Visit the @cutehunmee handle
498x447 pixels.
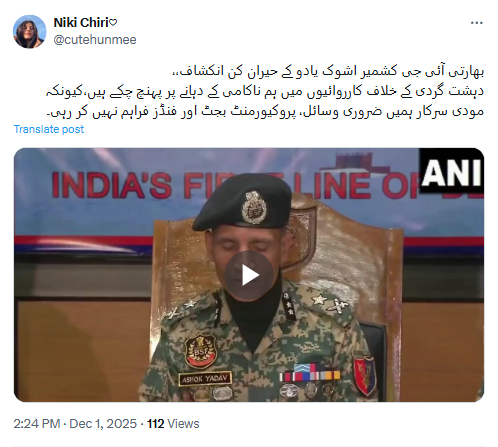(95, 40)
